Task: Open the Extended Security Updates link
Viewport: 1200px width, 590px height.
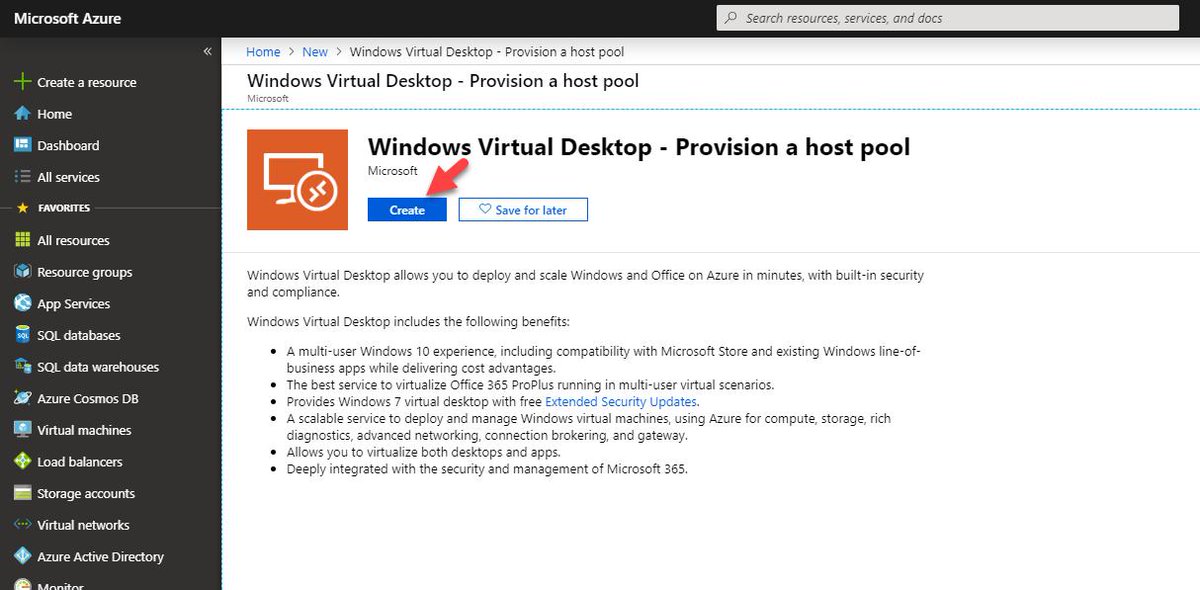Action: coord(620,401)
